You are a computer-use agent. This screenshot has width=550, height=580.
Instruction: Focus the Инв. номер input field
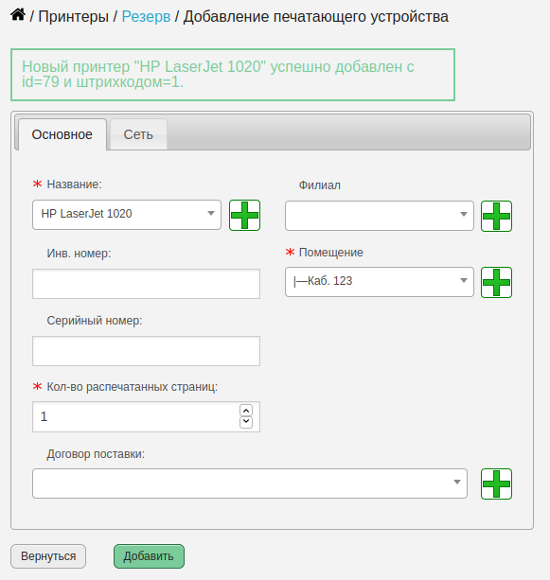[x=146, y=284]
